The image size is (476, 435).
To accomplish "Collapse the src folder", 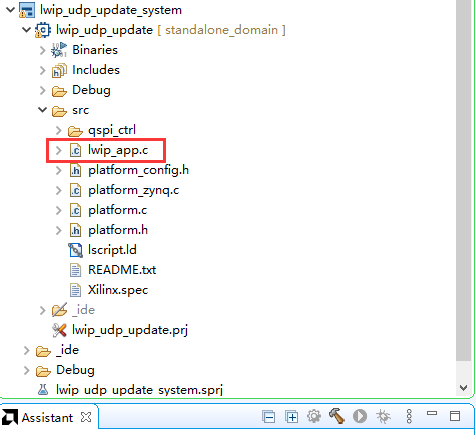I will click(x=42, y=110).
